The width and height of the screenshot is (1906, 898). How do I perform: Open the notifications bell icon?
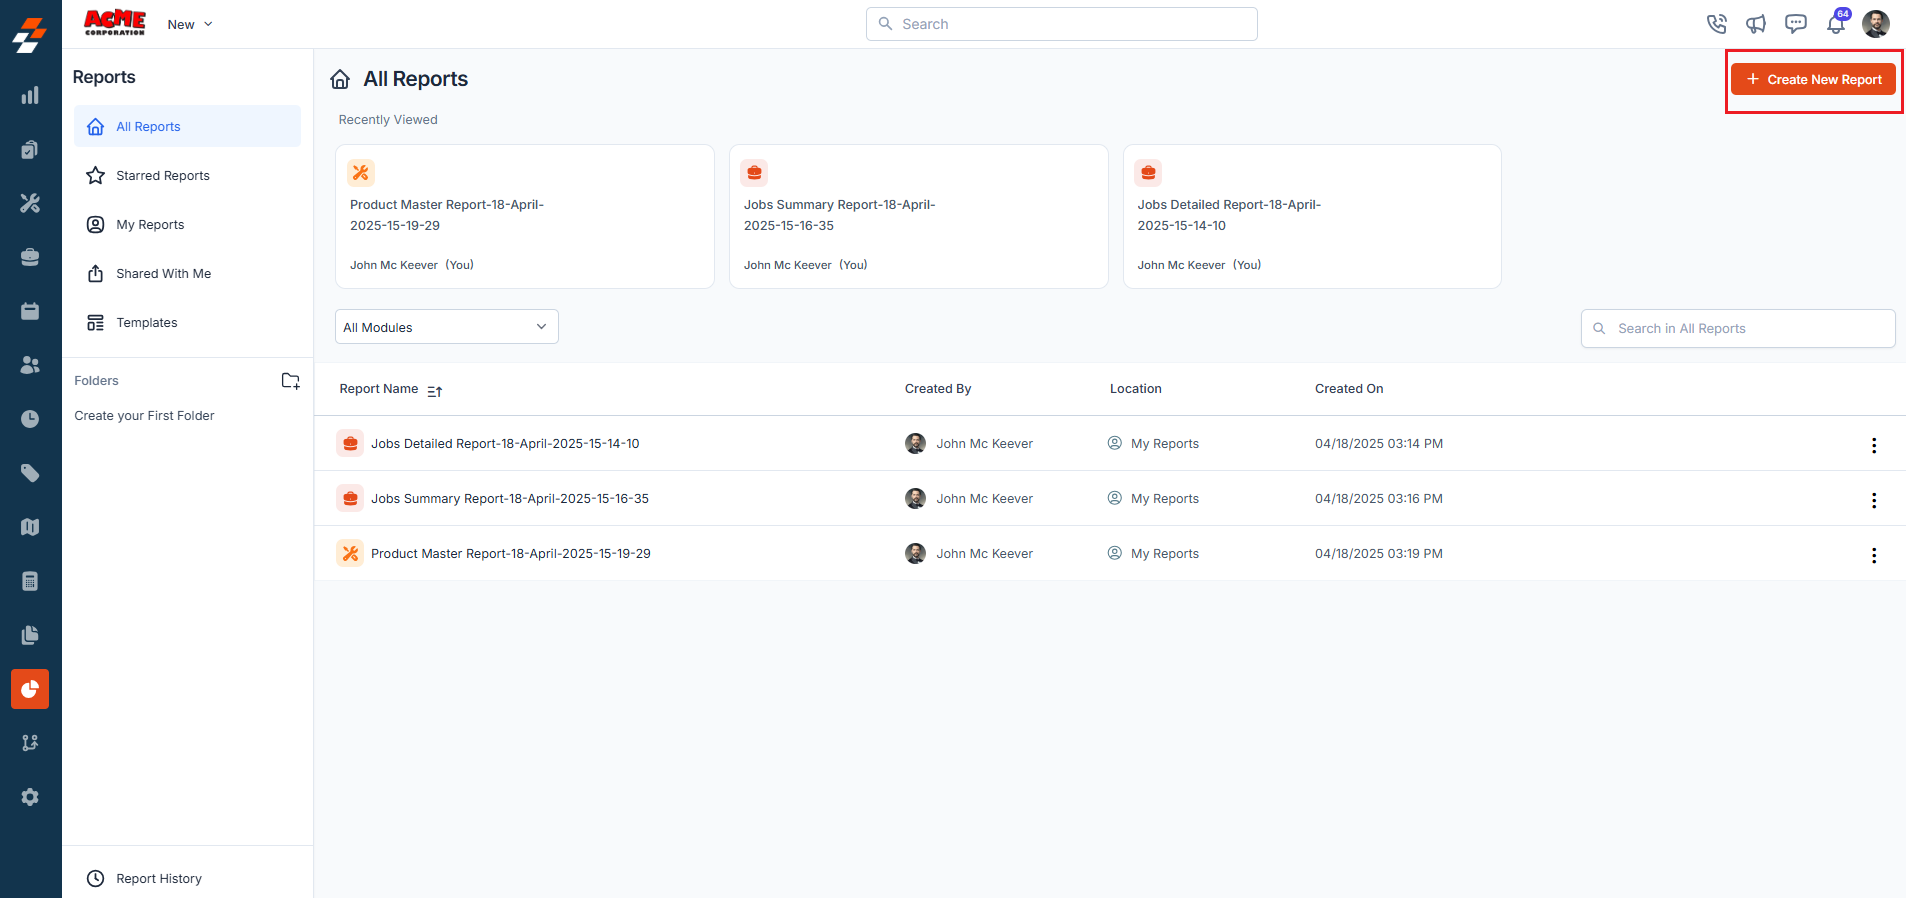[1836, 24]
